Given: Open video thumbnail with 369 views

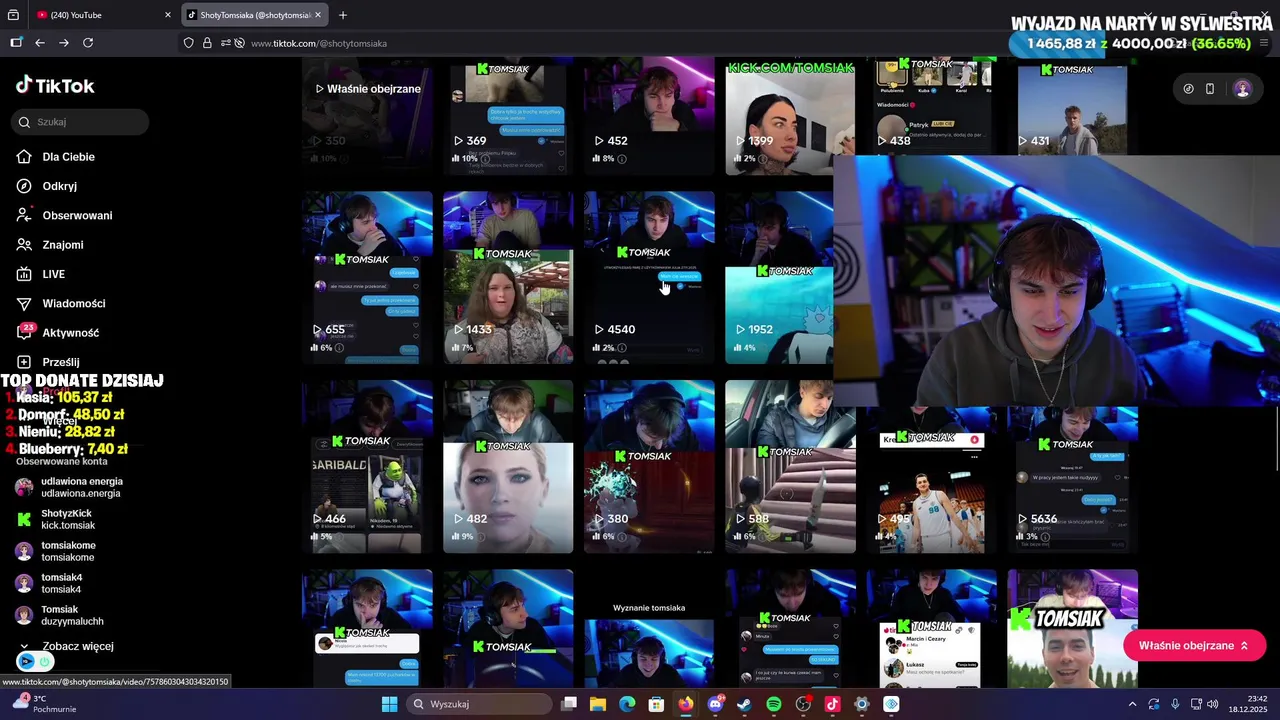Looking at the screenshot, I should click(508, 116).
